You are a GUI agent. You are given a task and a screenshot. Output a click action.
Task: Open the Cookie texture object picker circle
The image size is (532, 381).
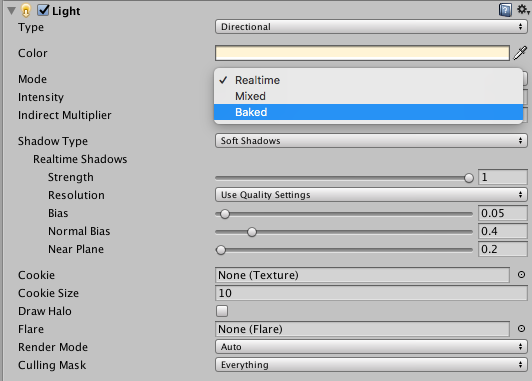click(x=521, y=274)
